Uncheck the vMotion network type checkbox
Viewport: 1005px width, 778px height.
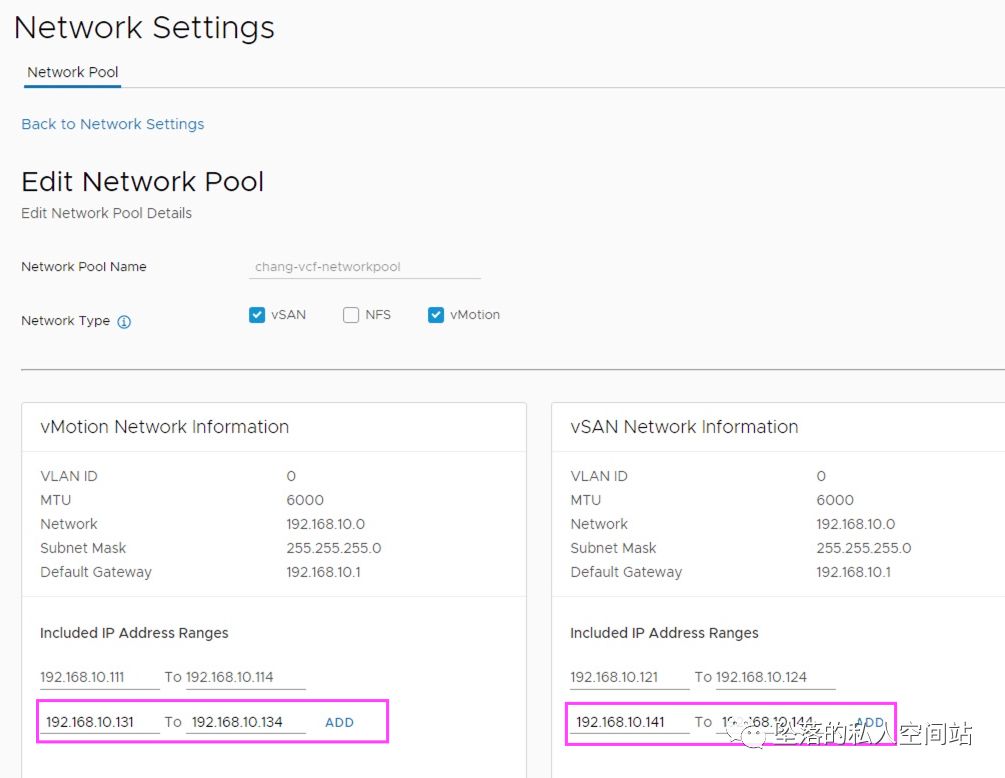pos(436,315)
